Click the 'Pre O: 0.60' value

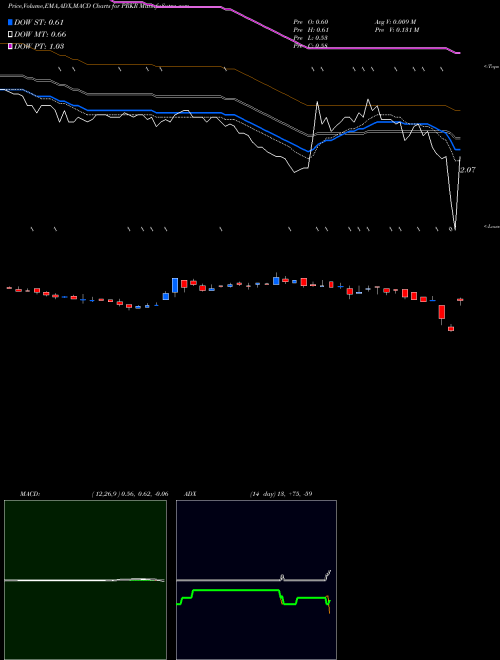311,22
